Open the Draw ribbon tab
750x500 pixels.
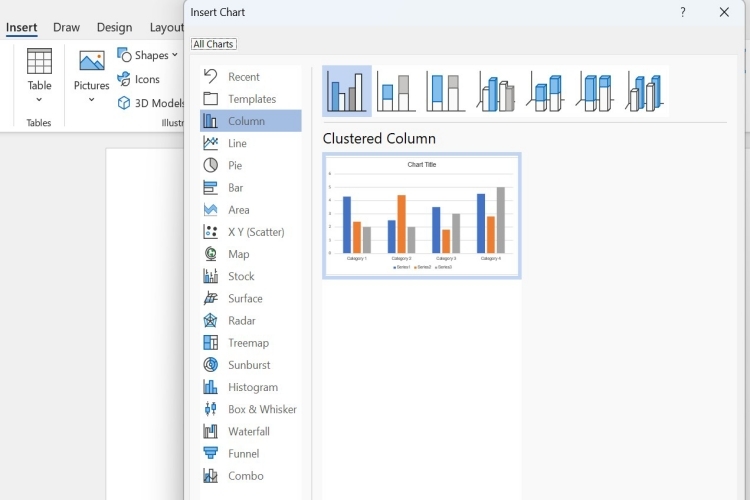tap(66, 27)
